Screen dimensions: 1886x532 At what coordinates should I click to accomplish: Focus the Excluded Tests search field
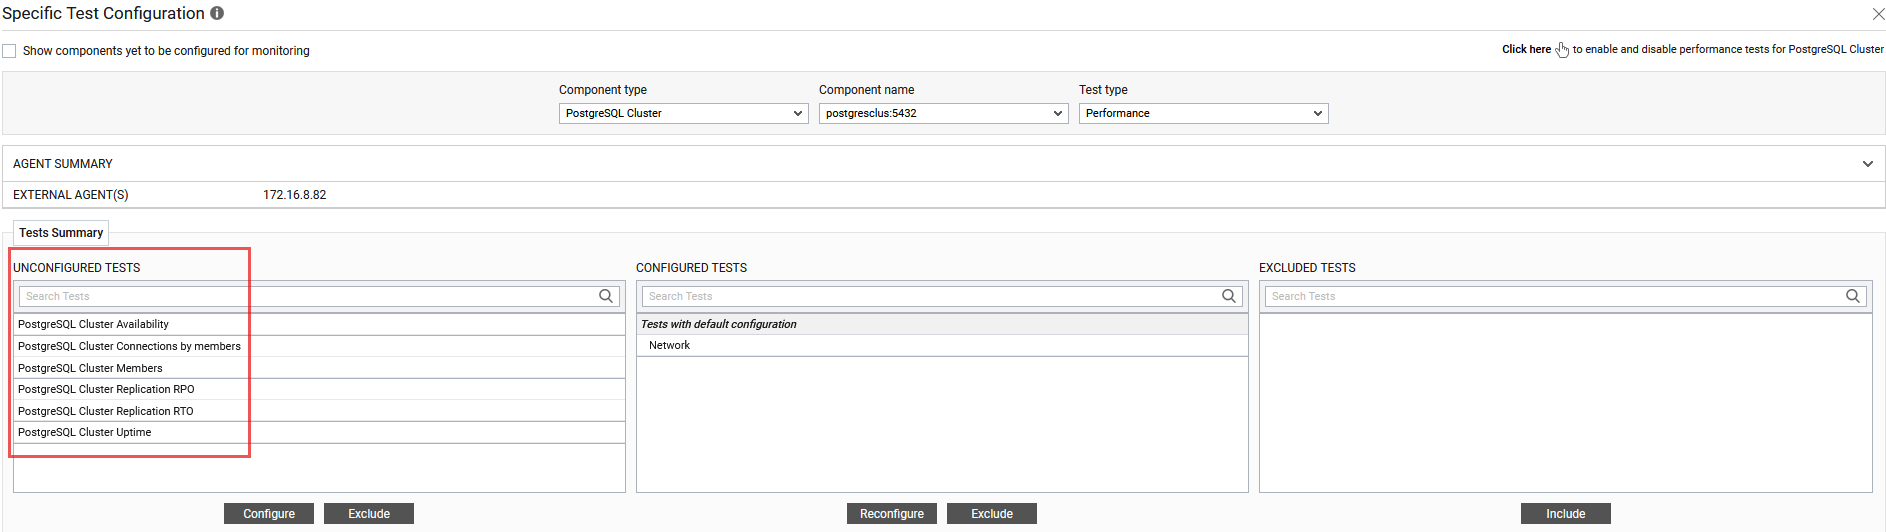(1550, 296)
